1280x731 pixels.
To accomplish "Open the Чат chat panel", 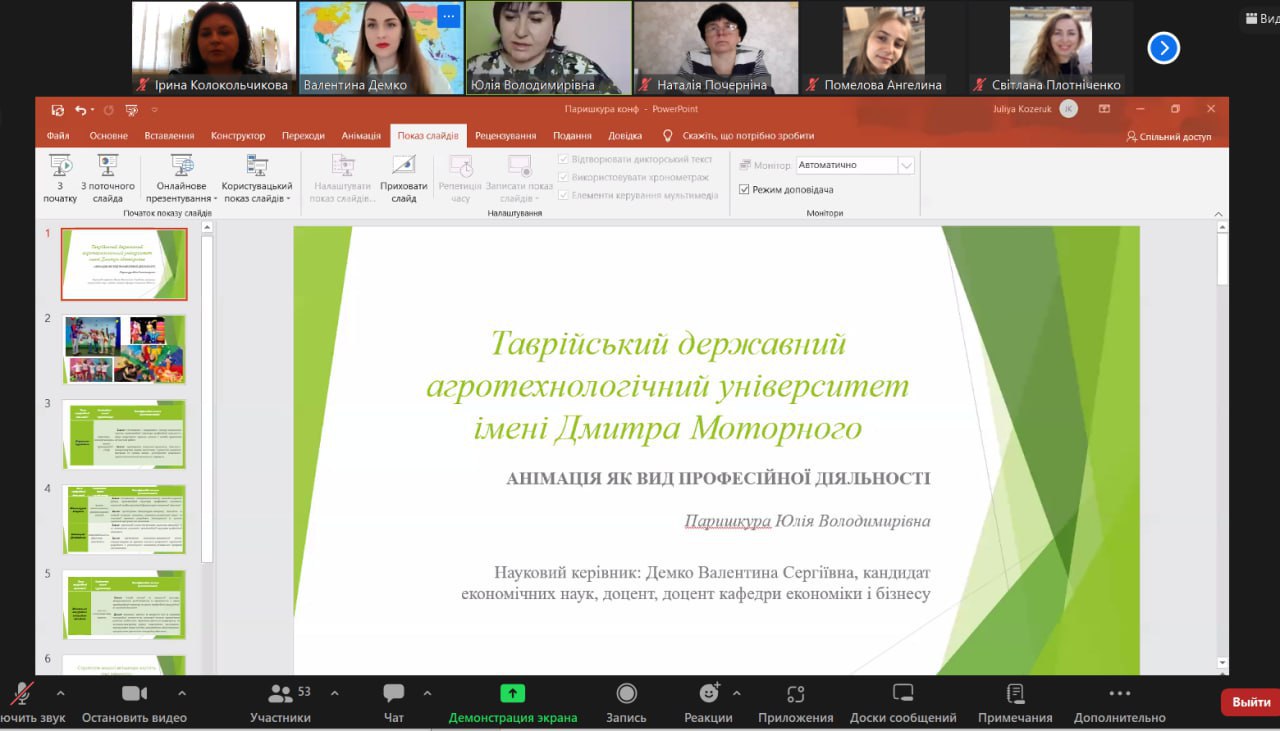I will pyautogui.click(x=394, y=702).
